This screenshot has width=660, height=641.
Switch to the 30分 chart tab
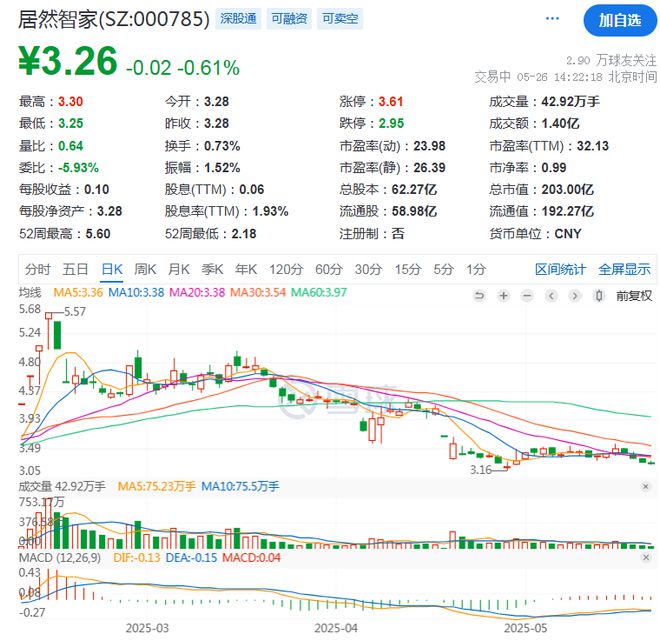pos(368,269)
